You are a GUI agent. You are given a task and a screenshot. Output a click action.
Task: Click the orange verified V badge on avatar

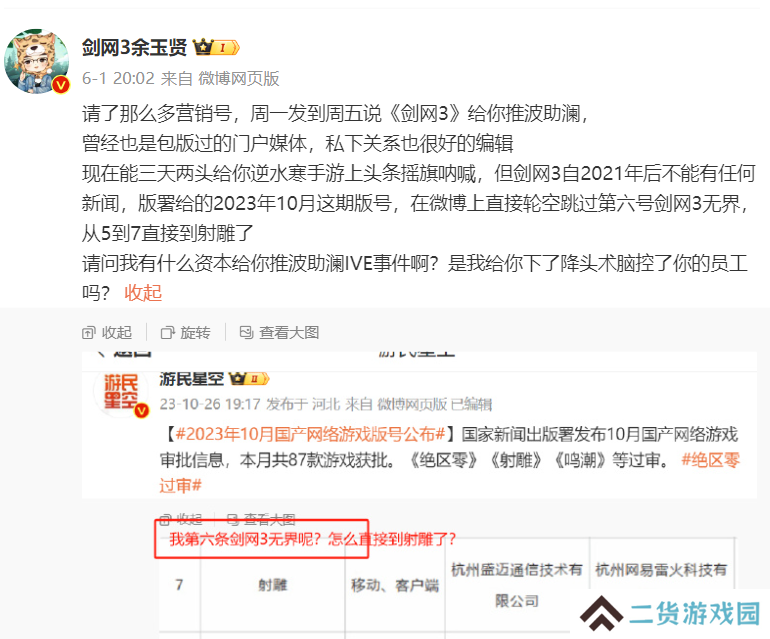coord(61,85)
